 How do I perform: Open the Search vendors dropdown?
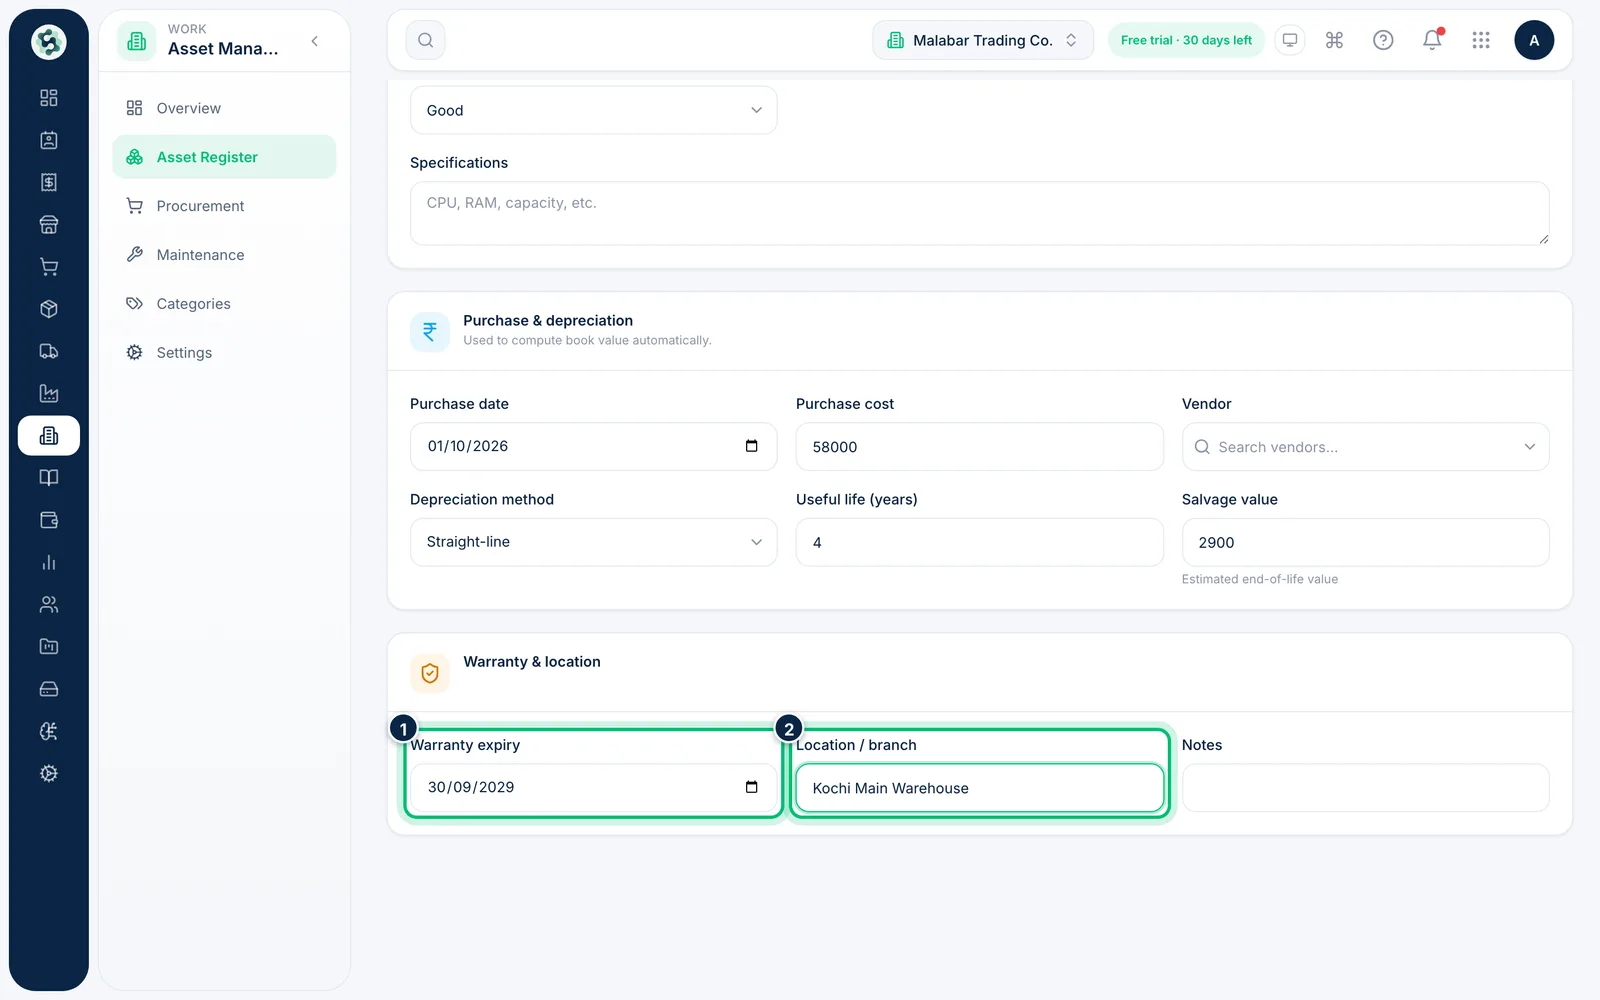click(x=1365, y=447)
